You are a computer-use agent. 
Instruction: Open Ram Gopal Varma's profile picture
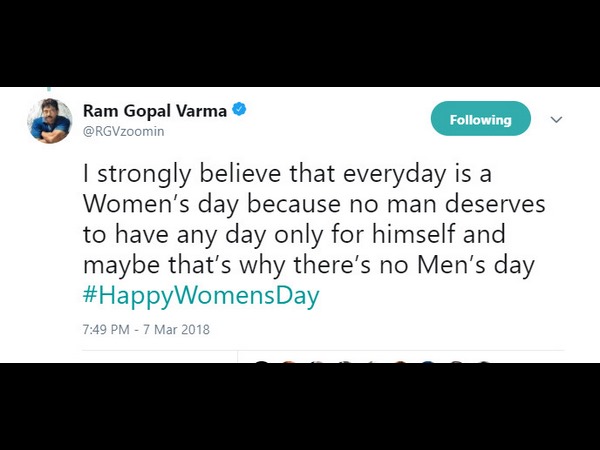(50, 121)
